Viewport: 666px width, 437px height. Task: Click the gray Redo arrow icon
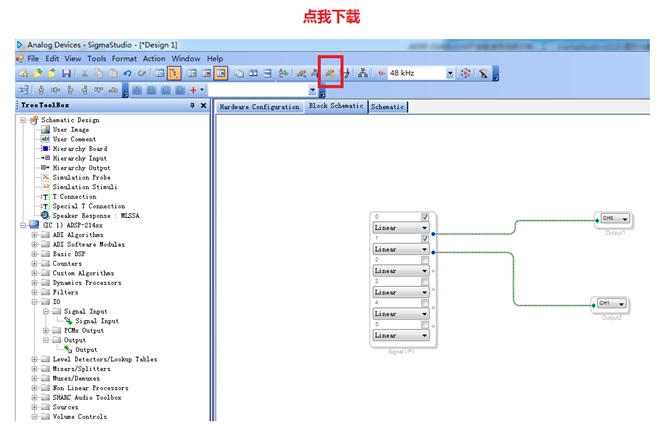click(141, 73)
